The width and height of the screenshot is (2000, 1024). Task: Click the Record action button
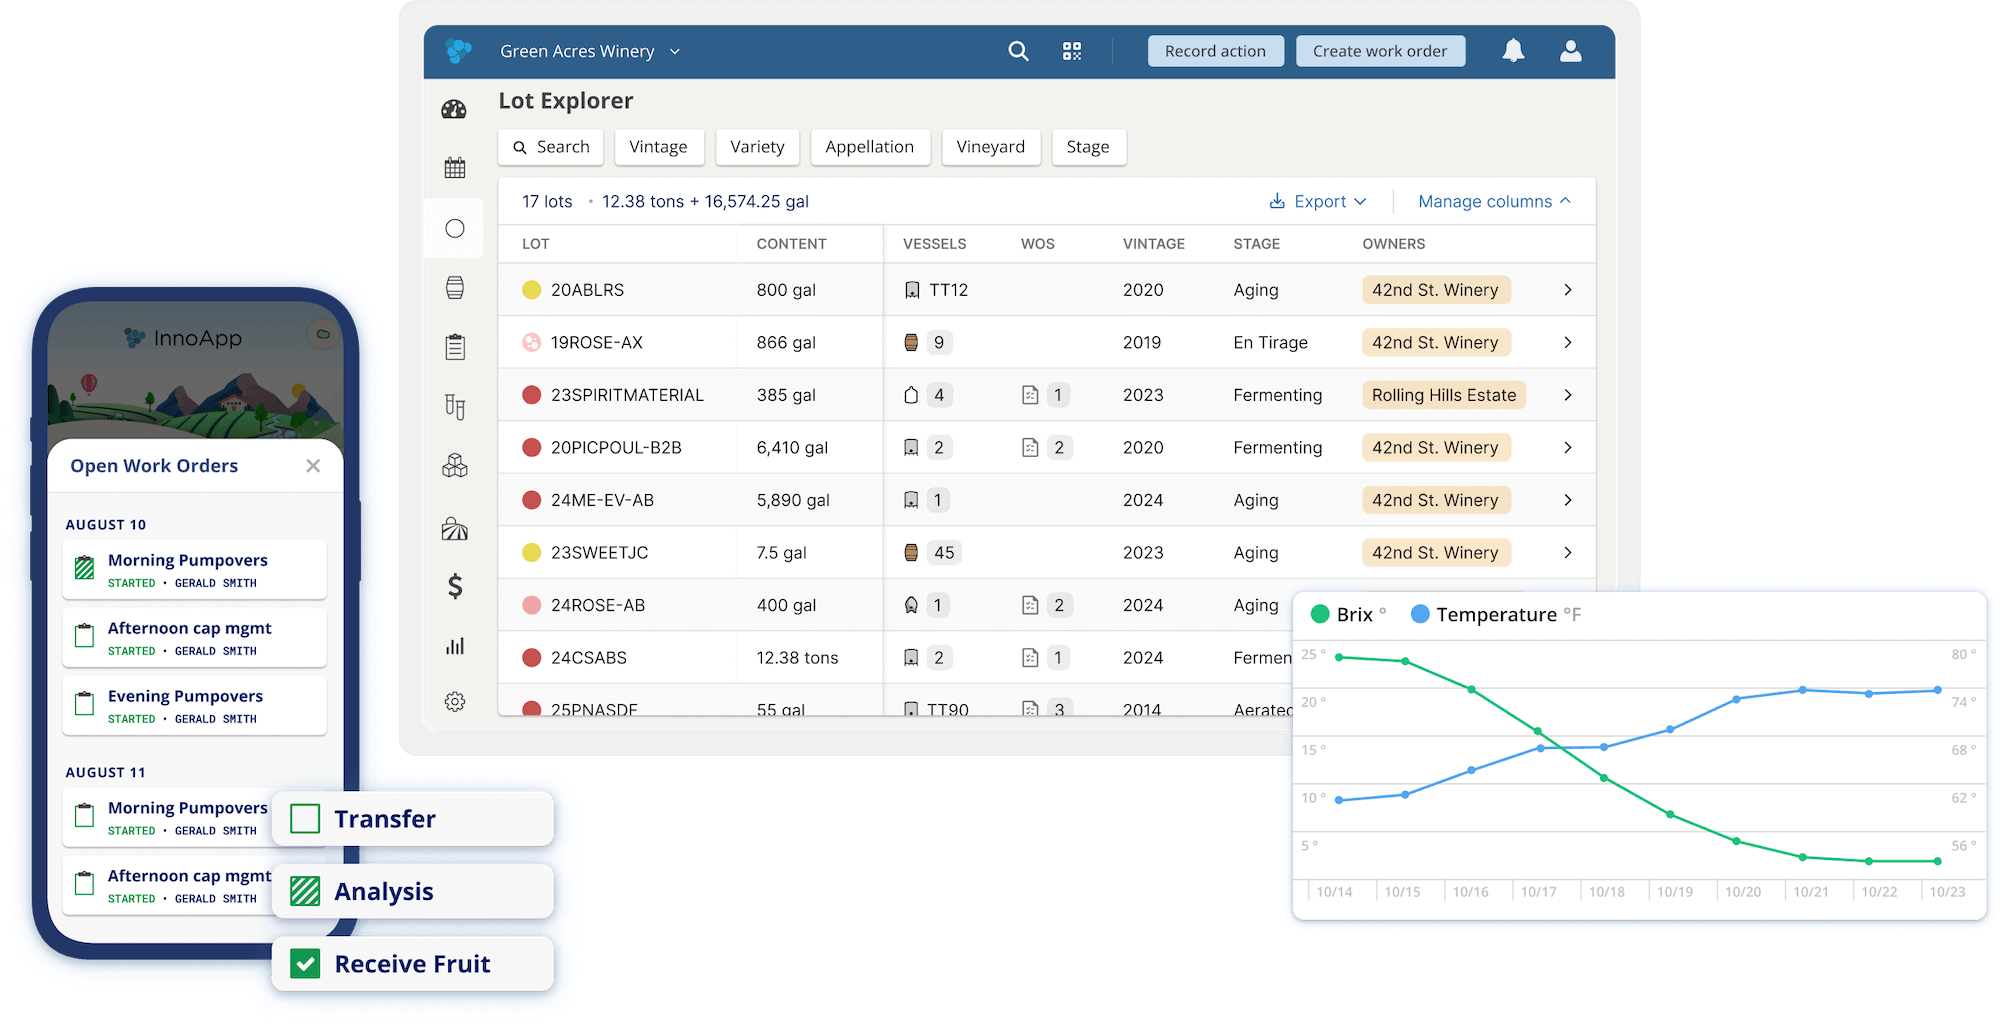[x=1215, y=51]
